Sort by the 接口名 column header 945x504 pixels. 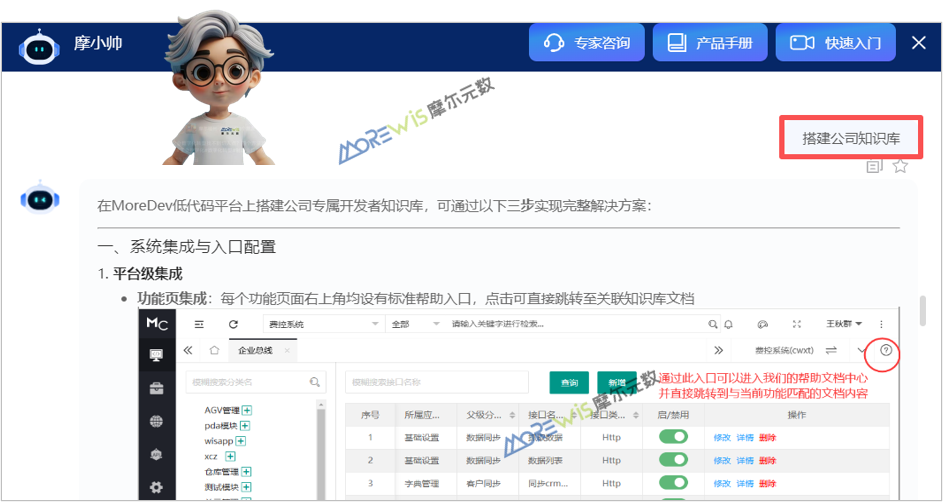[x=550, y=415]
